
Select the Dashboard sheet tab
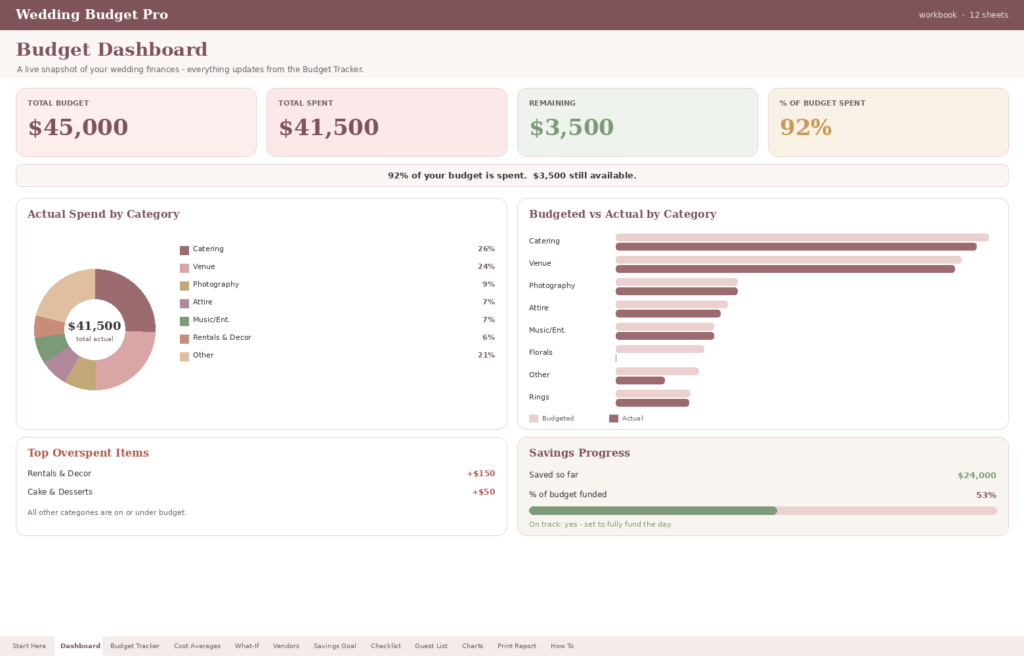pos(80,646)
